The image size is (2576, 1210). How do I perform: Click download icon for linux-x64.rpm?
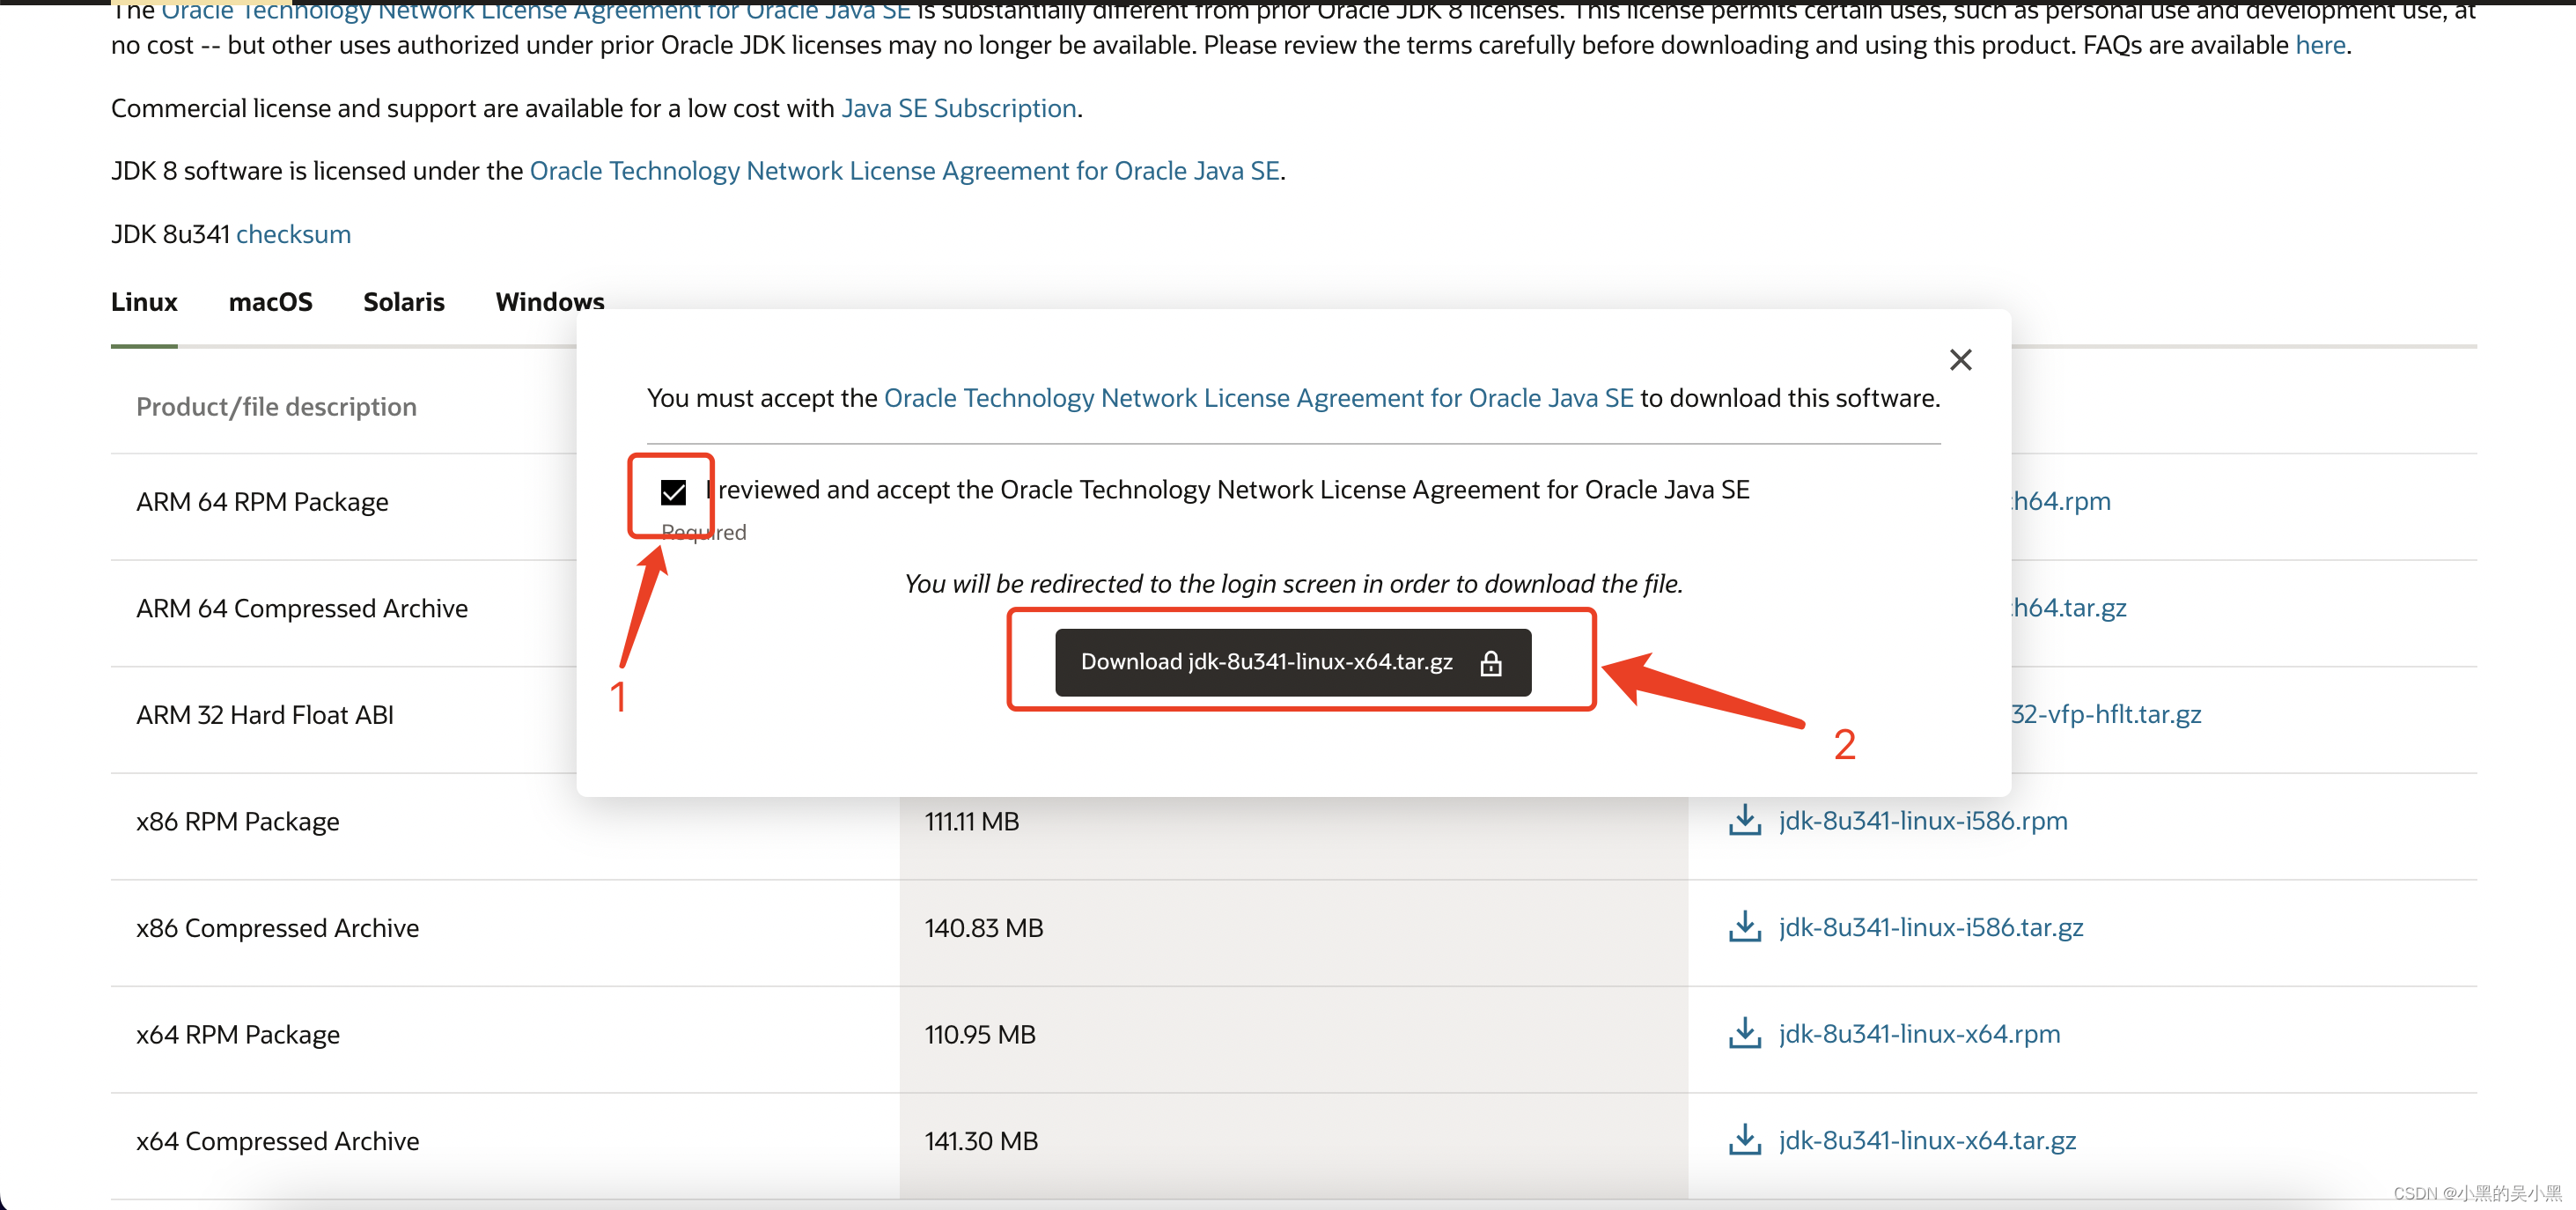[x=1744, y=1033]
